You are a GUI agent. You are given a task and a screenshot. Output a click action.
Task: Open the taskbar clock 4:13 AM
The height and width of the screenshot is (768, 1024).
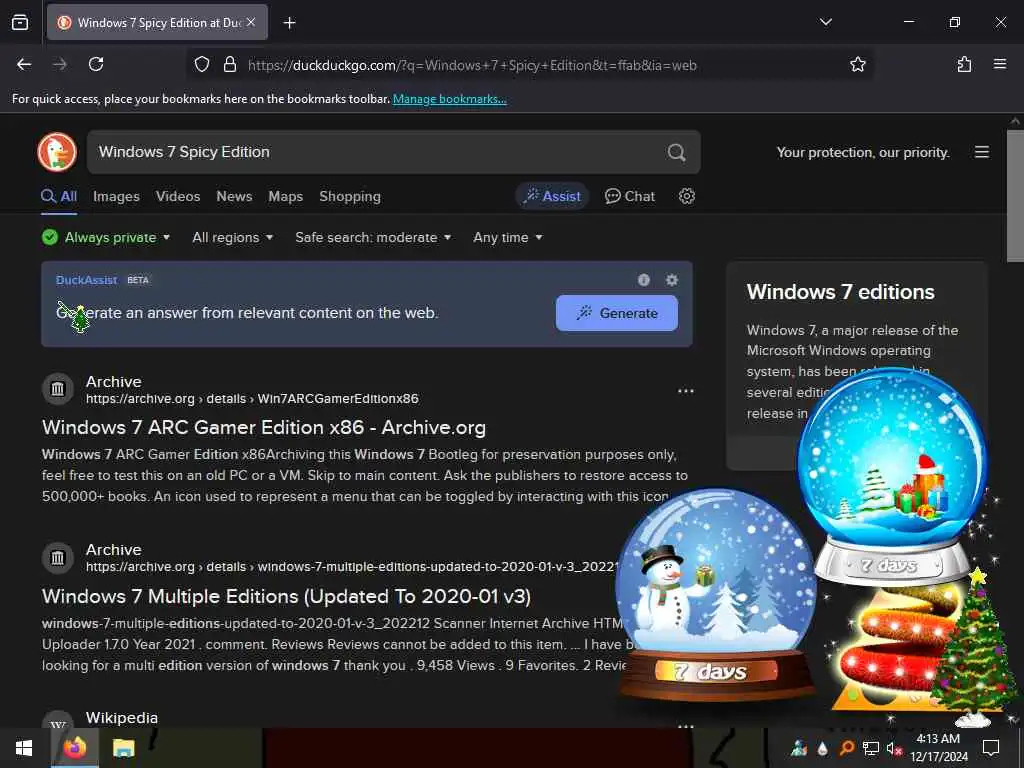938,748
